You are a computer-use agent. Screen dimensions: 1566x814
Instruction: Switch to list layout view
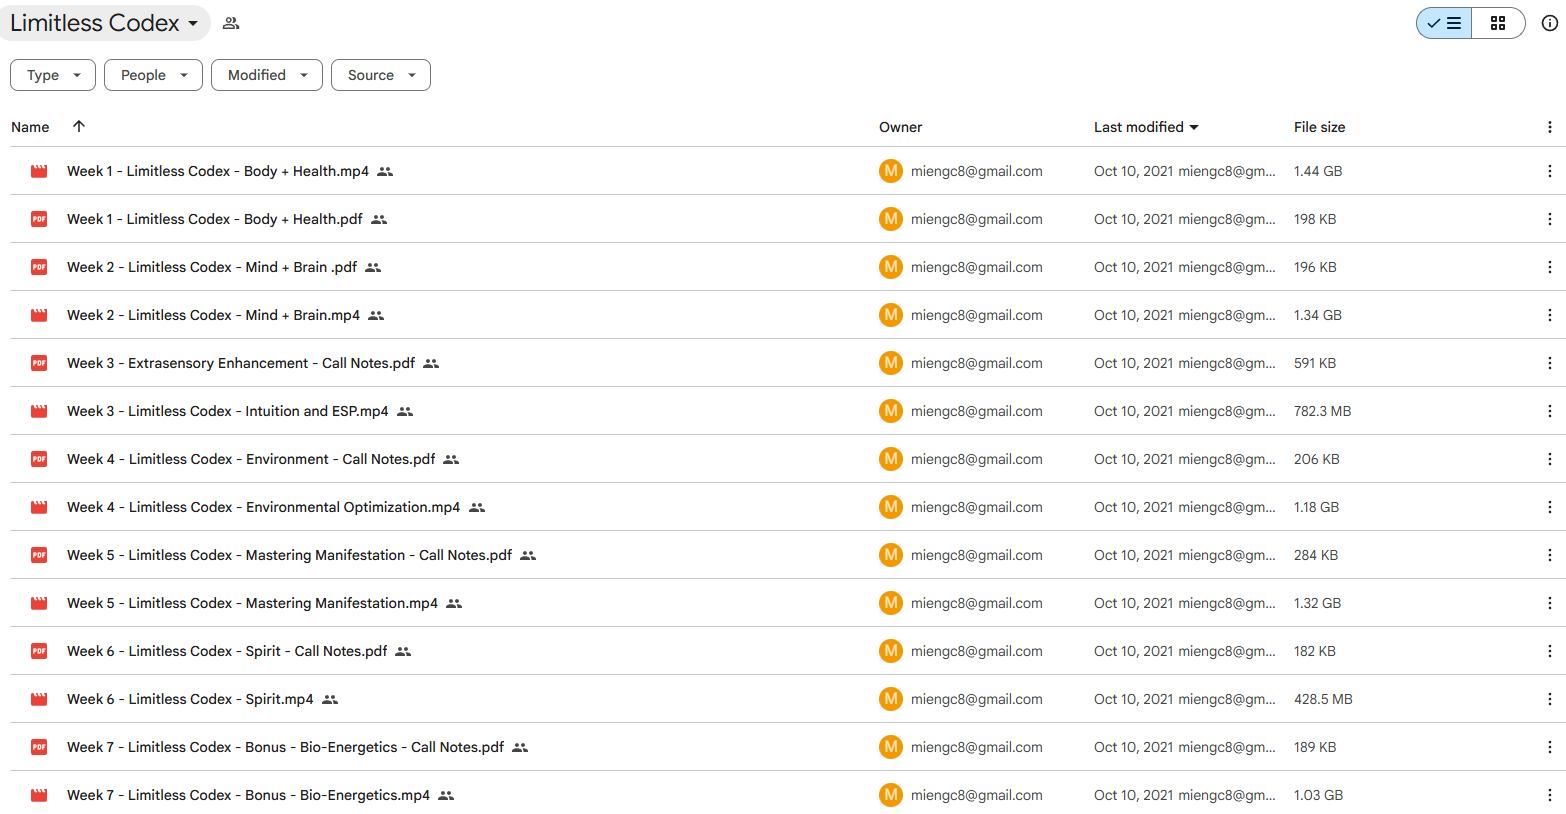[x=1444, y=23]
